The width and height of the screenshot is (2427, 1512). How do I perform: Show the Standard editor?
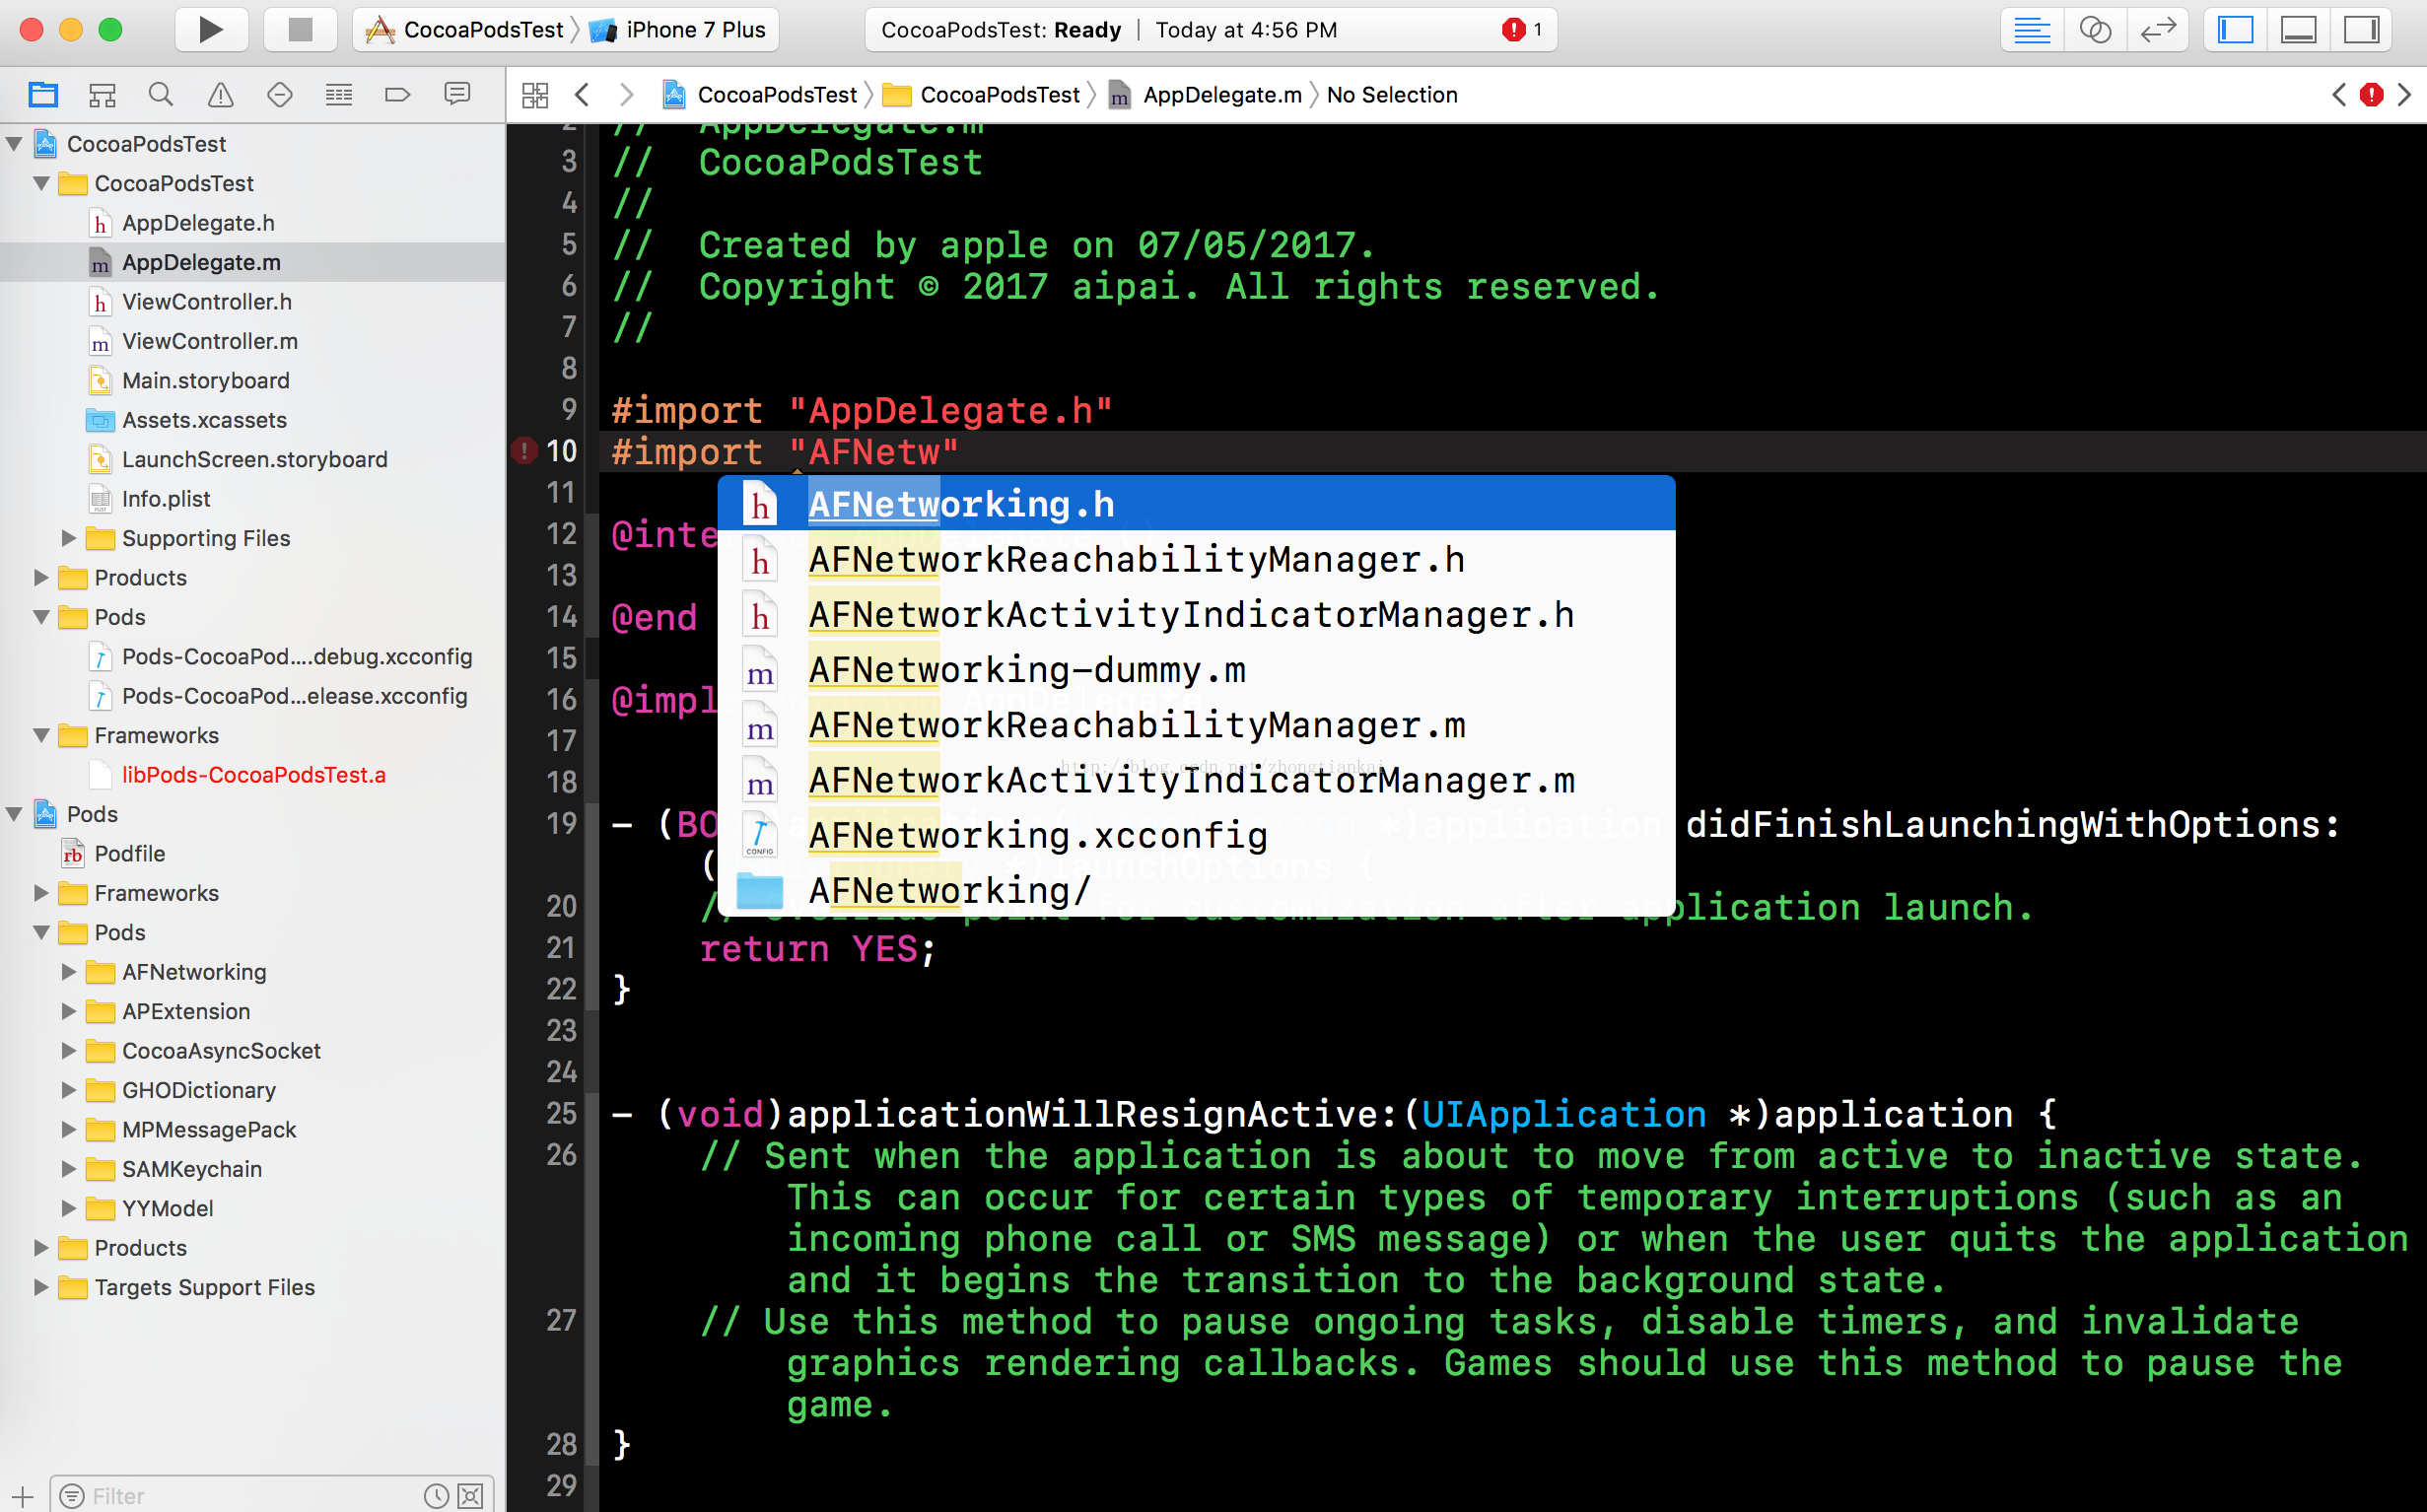point(2032,30)
